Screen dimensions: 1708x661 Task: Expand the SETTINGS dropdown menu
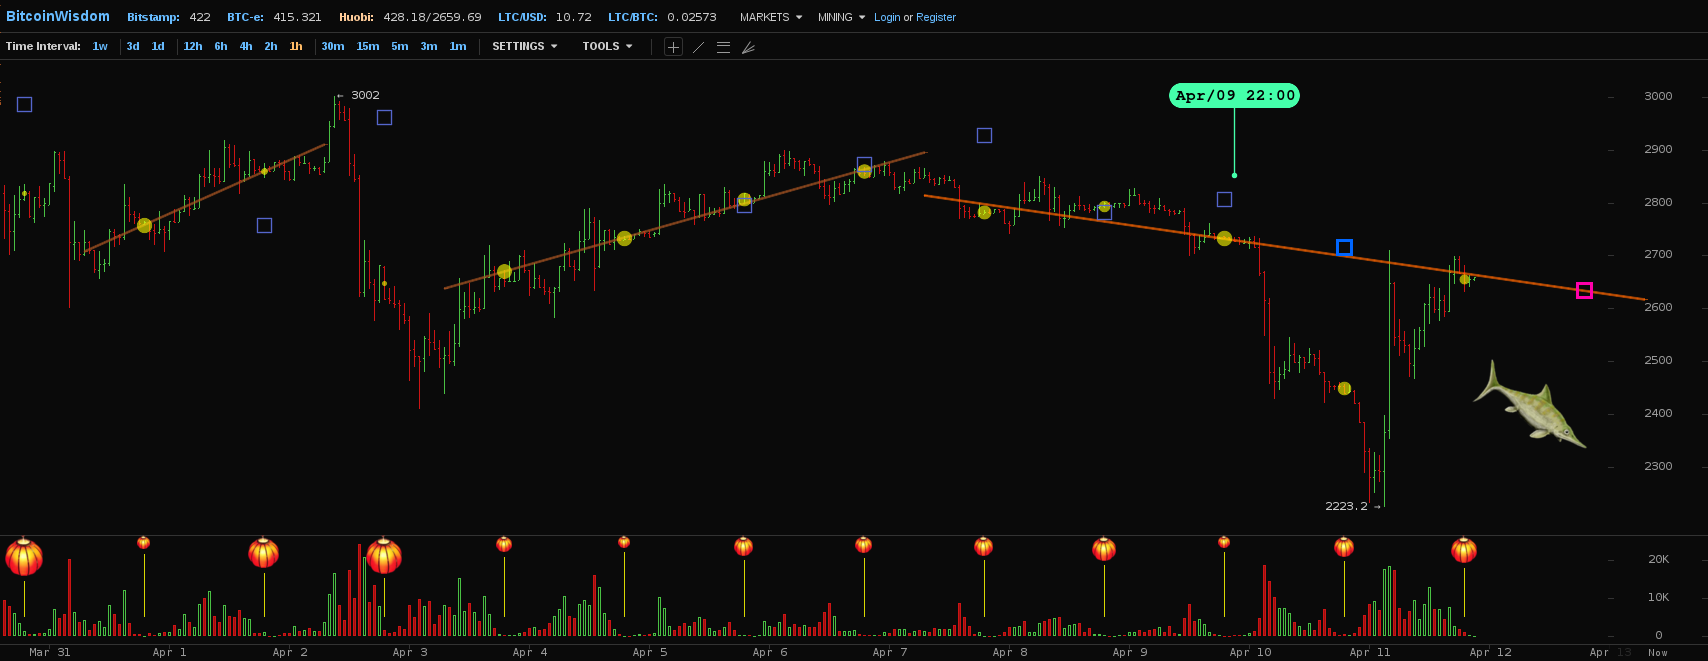(x=524, y=47)
